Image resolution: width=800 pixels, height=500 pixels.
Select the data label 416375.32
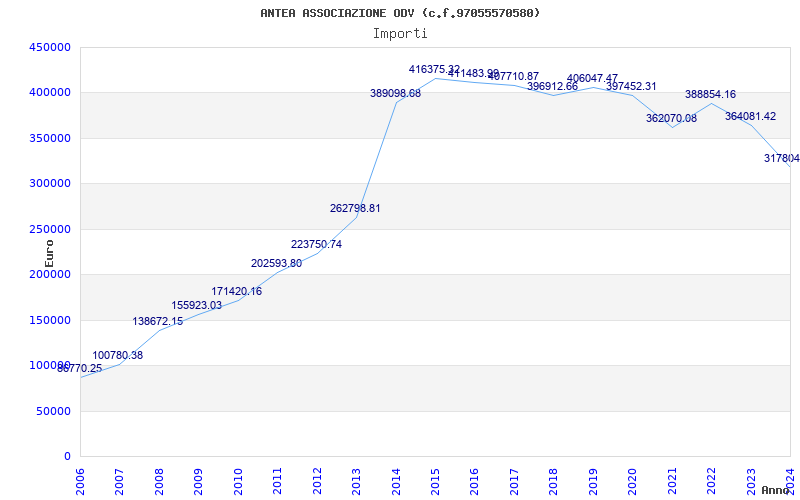point(434,69)
